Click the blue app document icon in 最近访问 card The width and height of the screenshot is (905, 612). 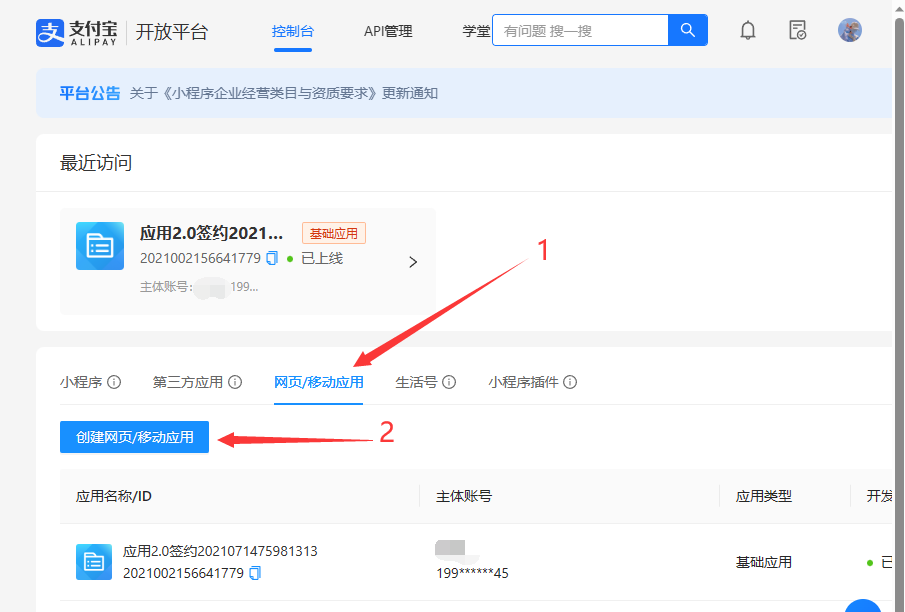(x=98, y=246)
